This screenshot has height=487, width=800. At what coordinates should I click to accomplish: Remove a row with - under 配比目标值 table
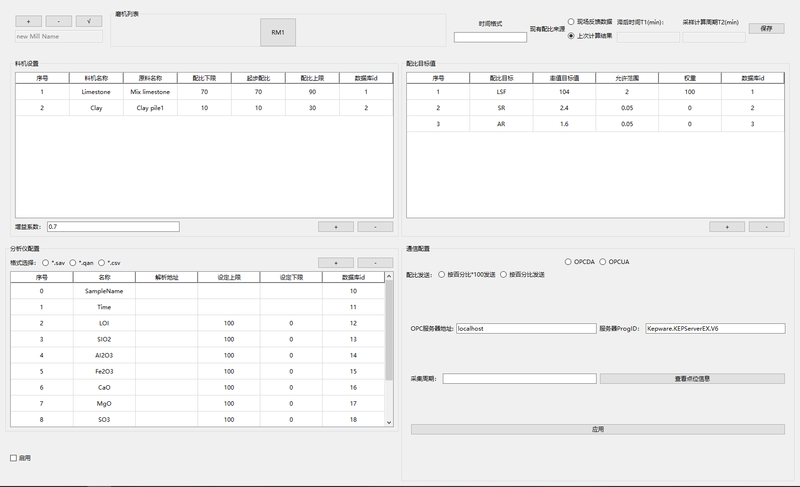click(766, 227)
